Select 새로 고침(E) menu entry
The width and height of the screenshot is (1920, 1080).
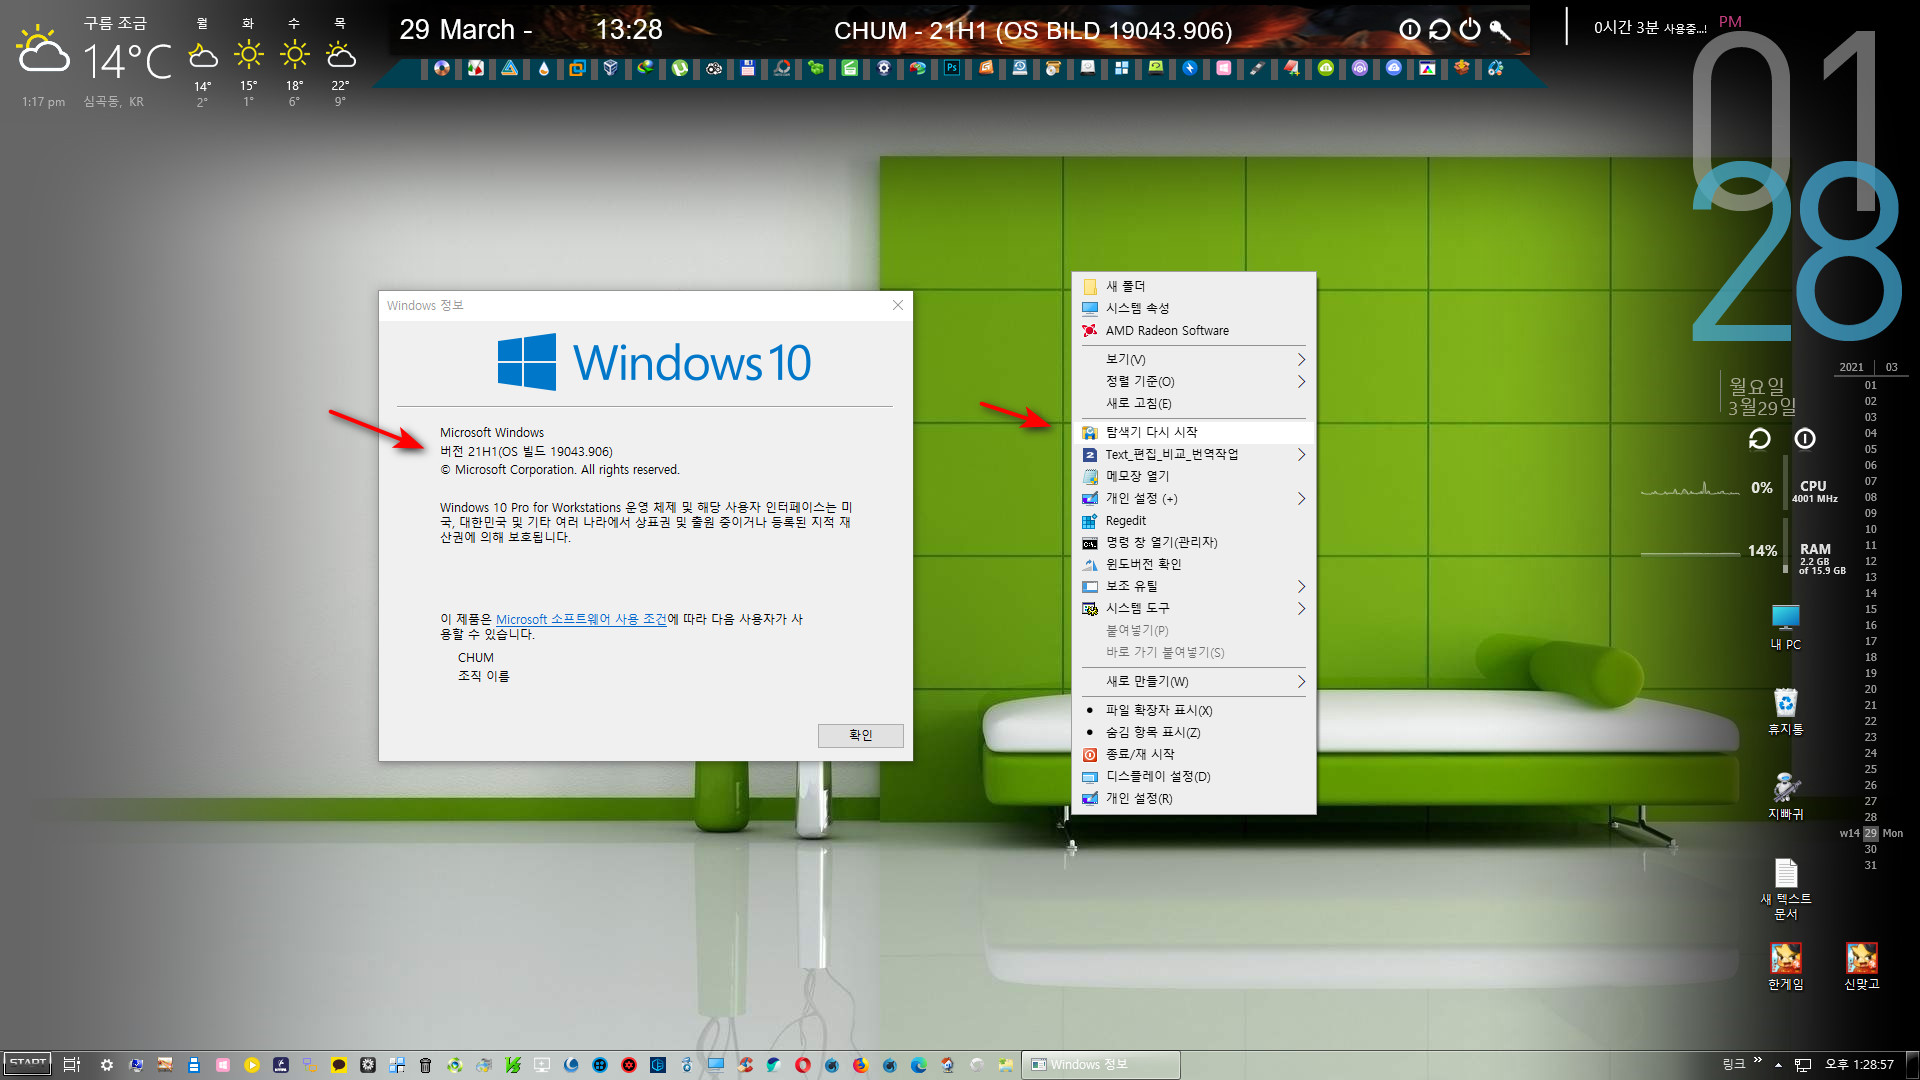click(x=1193, y=403)
